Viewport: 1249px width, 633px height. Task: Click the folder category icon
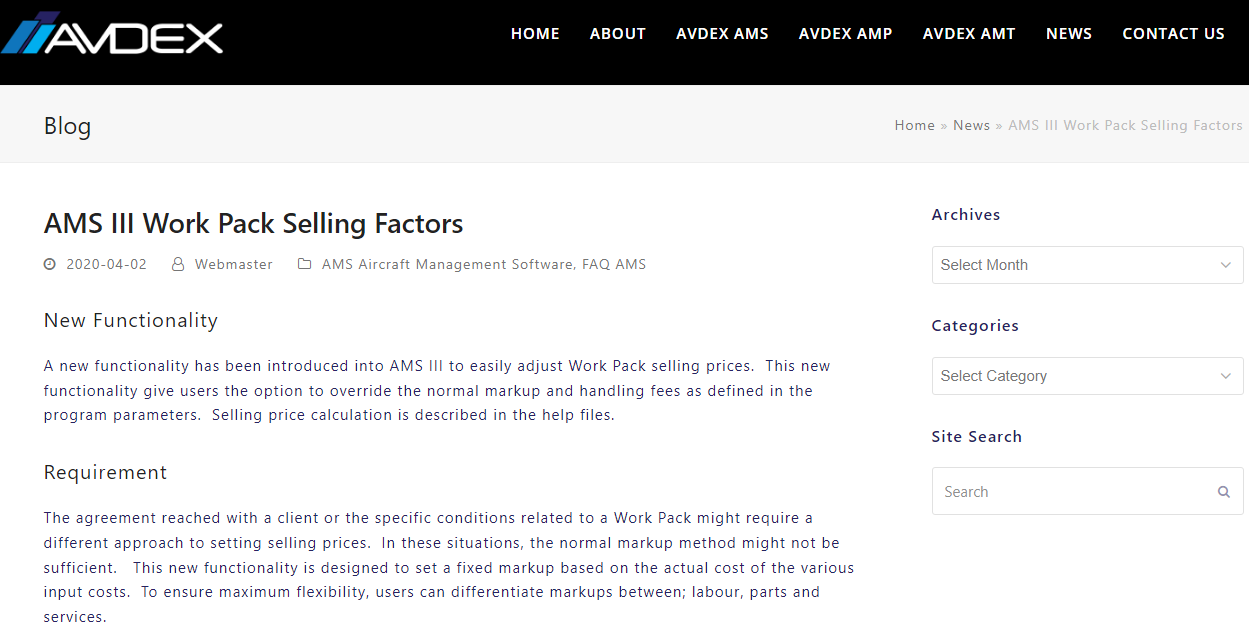305,265
